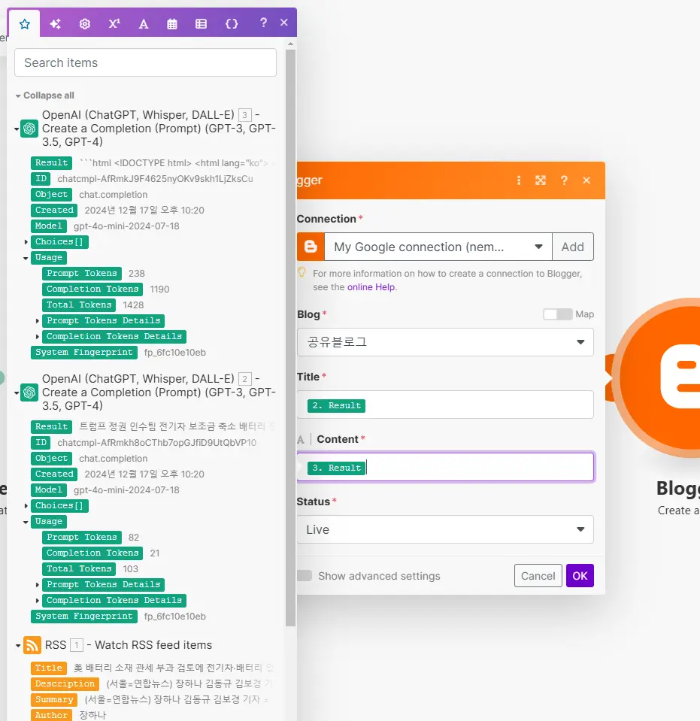700x721 pixels.
Task: Expand Choices[] under OpenAI module 2
Action: point(26,506)
